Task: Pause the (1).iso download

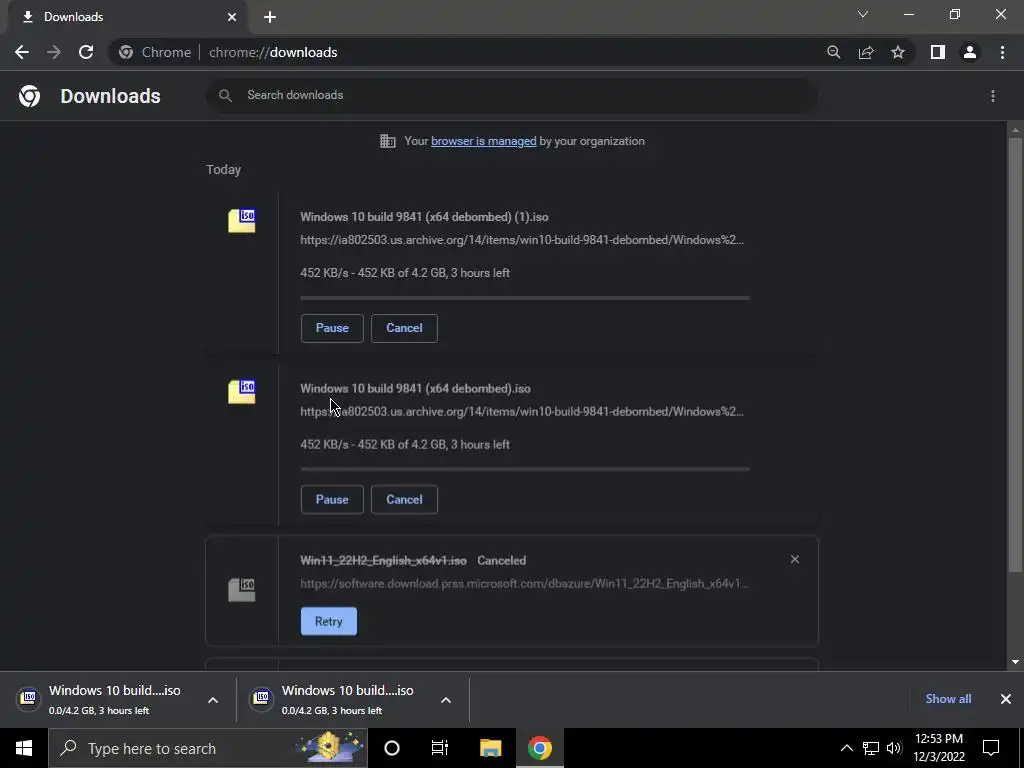Action: click(332, 328)
